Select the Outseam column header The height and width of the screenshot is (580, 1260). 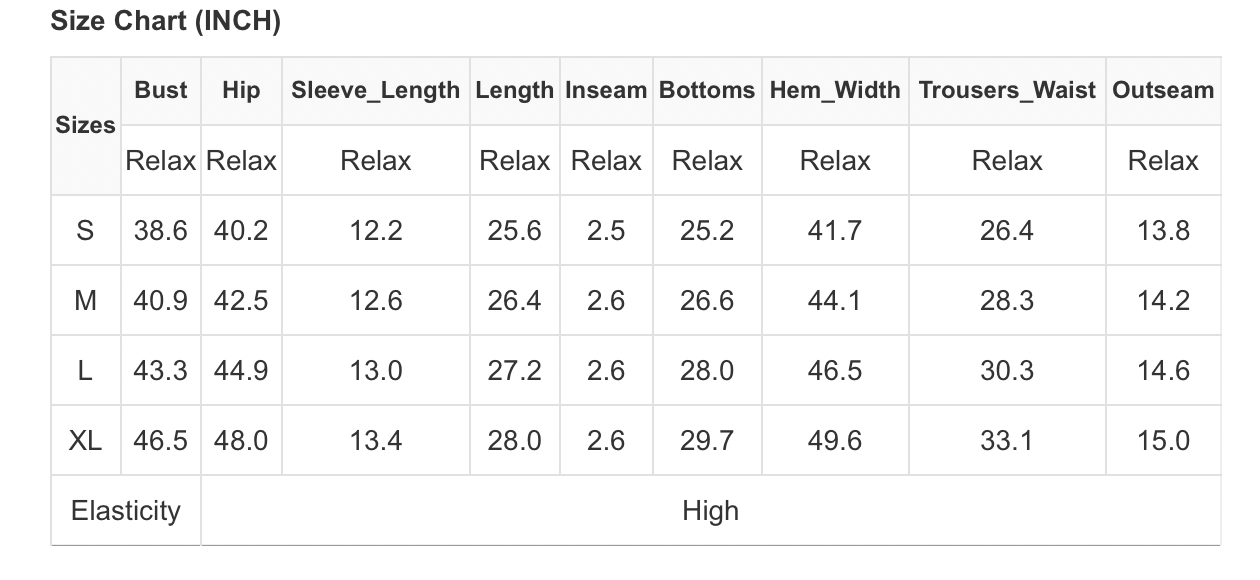(x=1163, y=90)
